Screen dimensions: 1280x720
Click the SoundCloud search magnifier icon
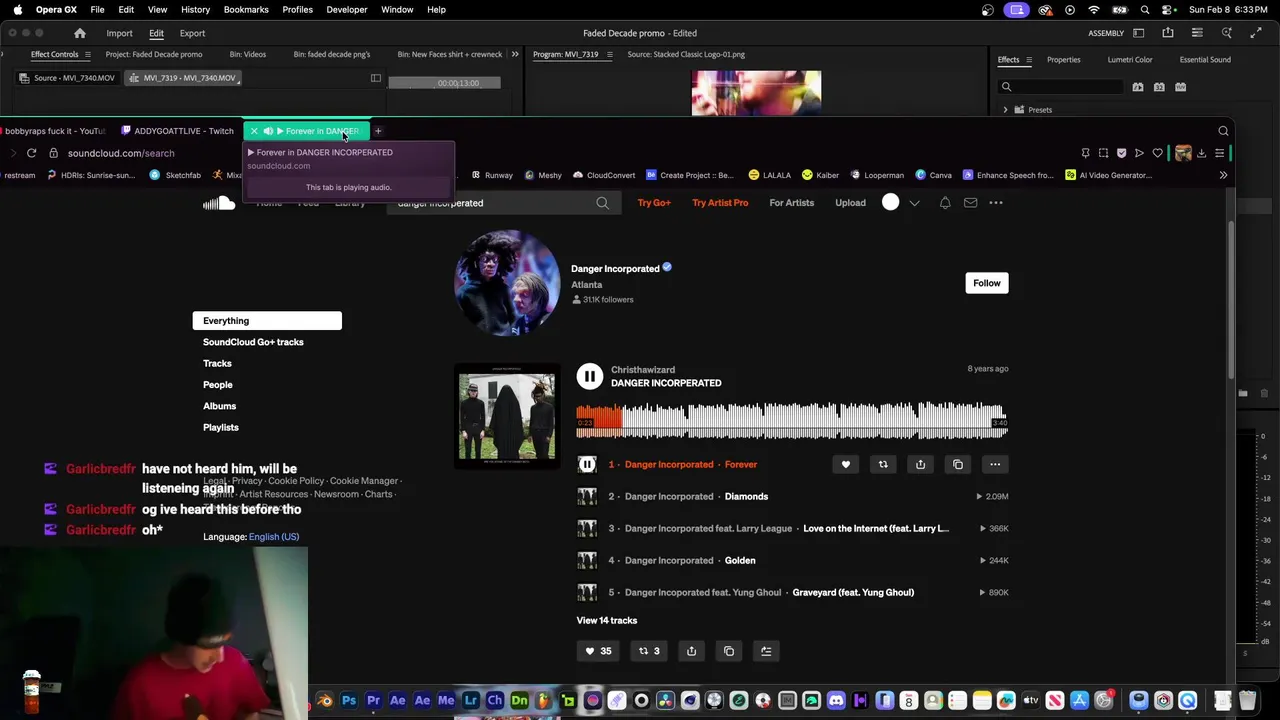(x=602, y=203)
